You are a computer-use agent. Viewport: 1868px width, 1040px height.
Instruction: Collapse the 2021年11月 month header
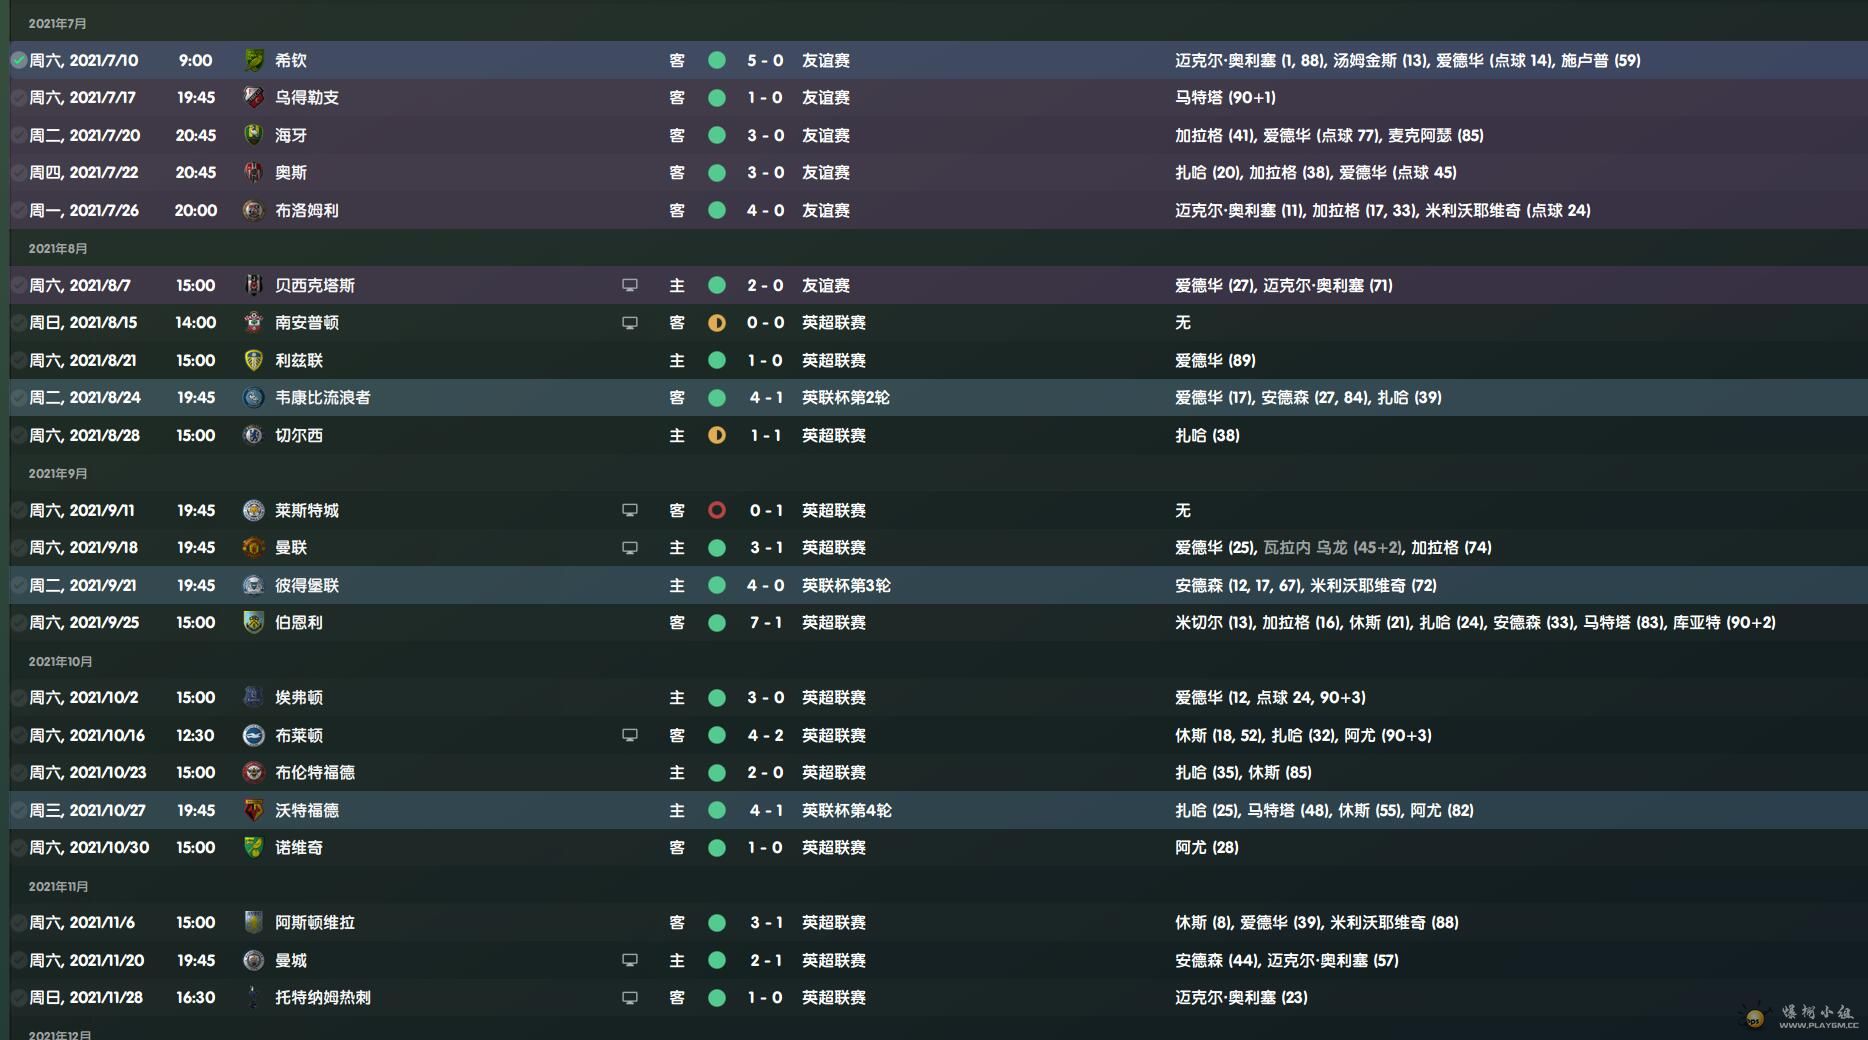[59, 886]
